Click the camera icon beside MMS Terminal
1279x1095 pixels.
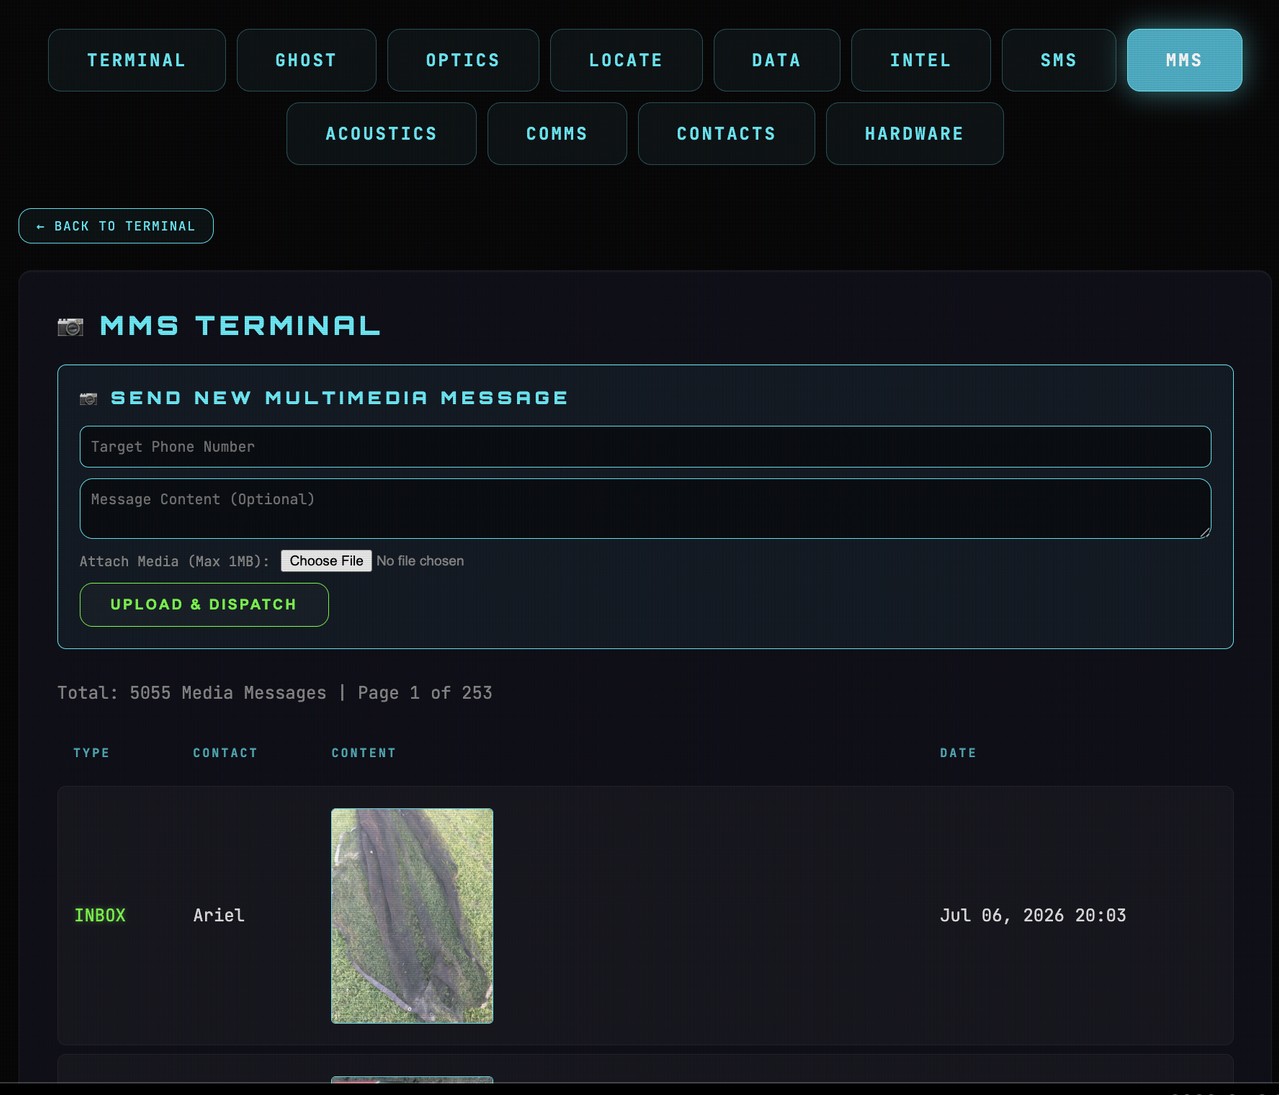[71, 326]
